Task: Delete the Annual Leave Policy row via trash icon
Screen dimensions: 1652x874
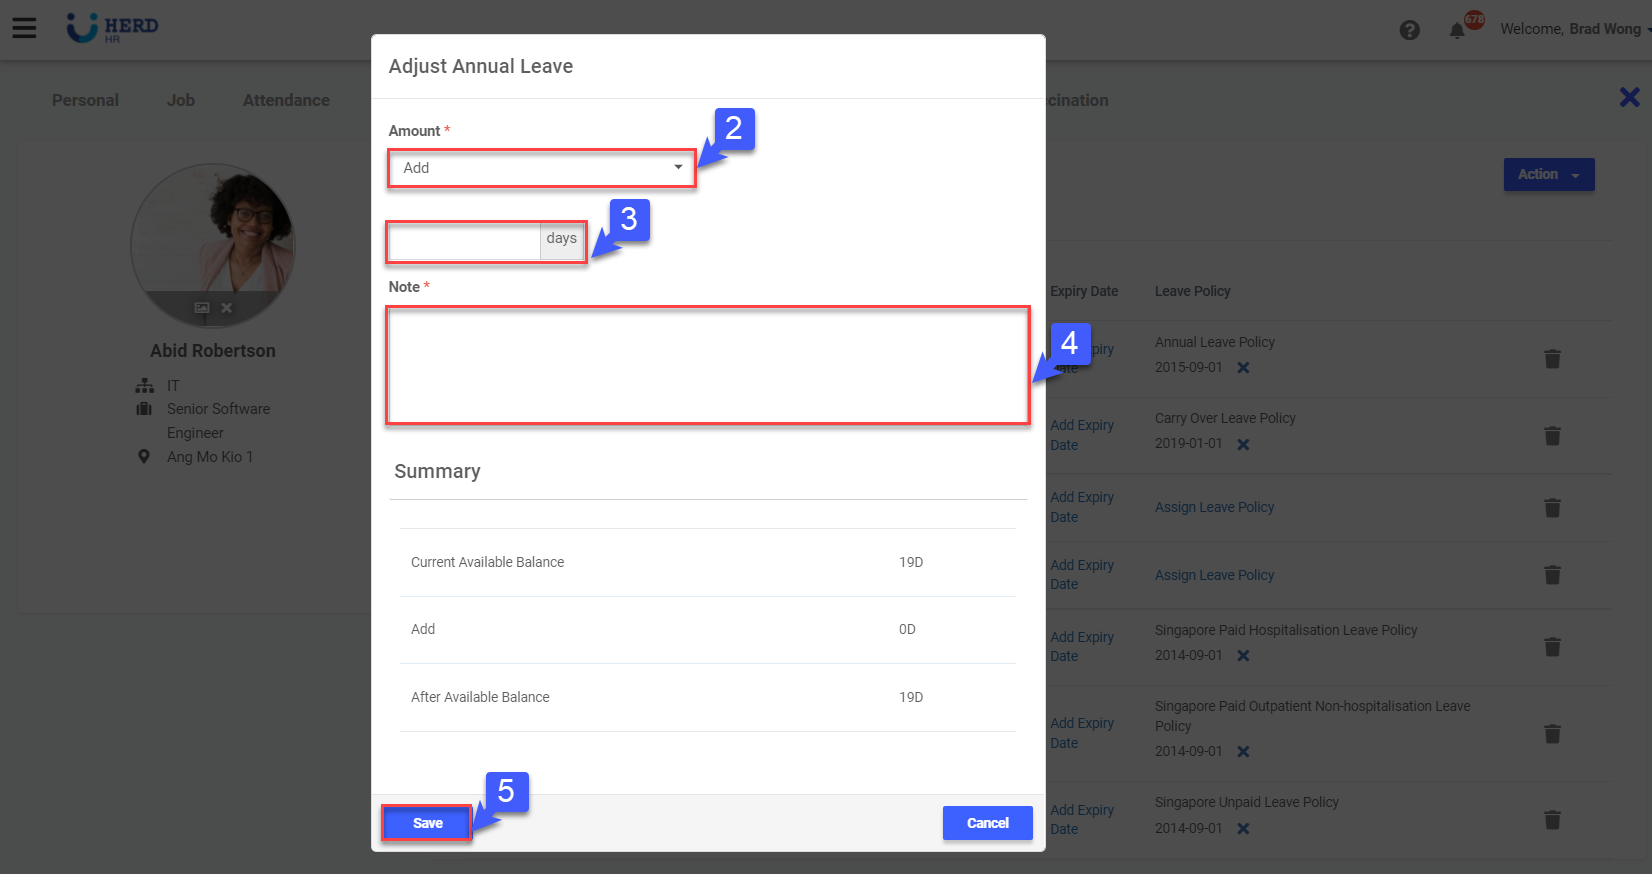Action: (1552, 359)
